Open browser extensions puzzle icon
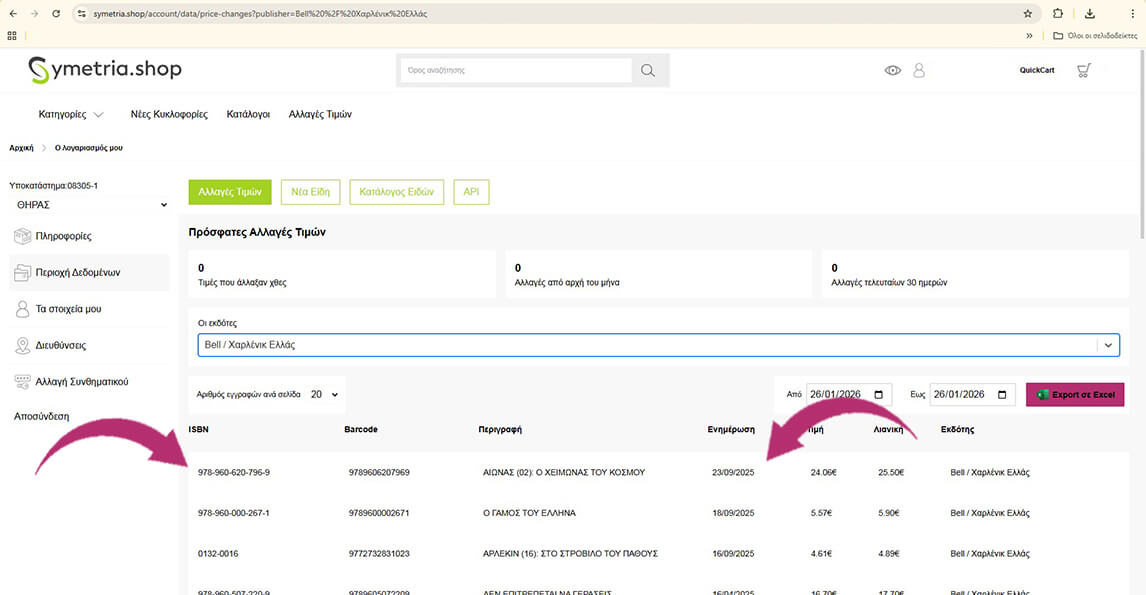The width and height of the screenshot is (1146, 595). coord(1058,14)
